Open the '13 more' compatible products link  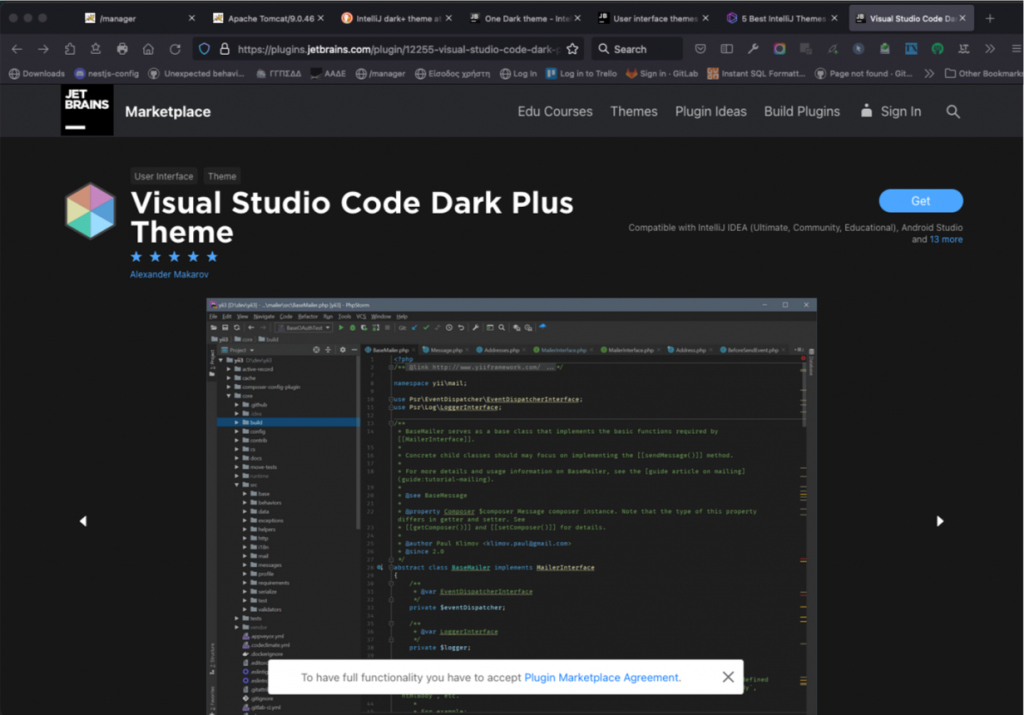pyautogui.click(x=946, y=240)
